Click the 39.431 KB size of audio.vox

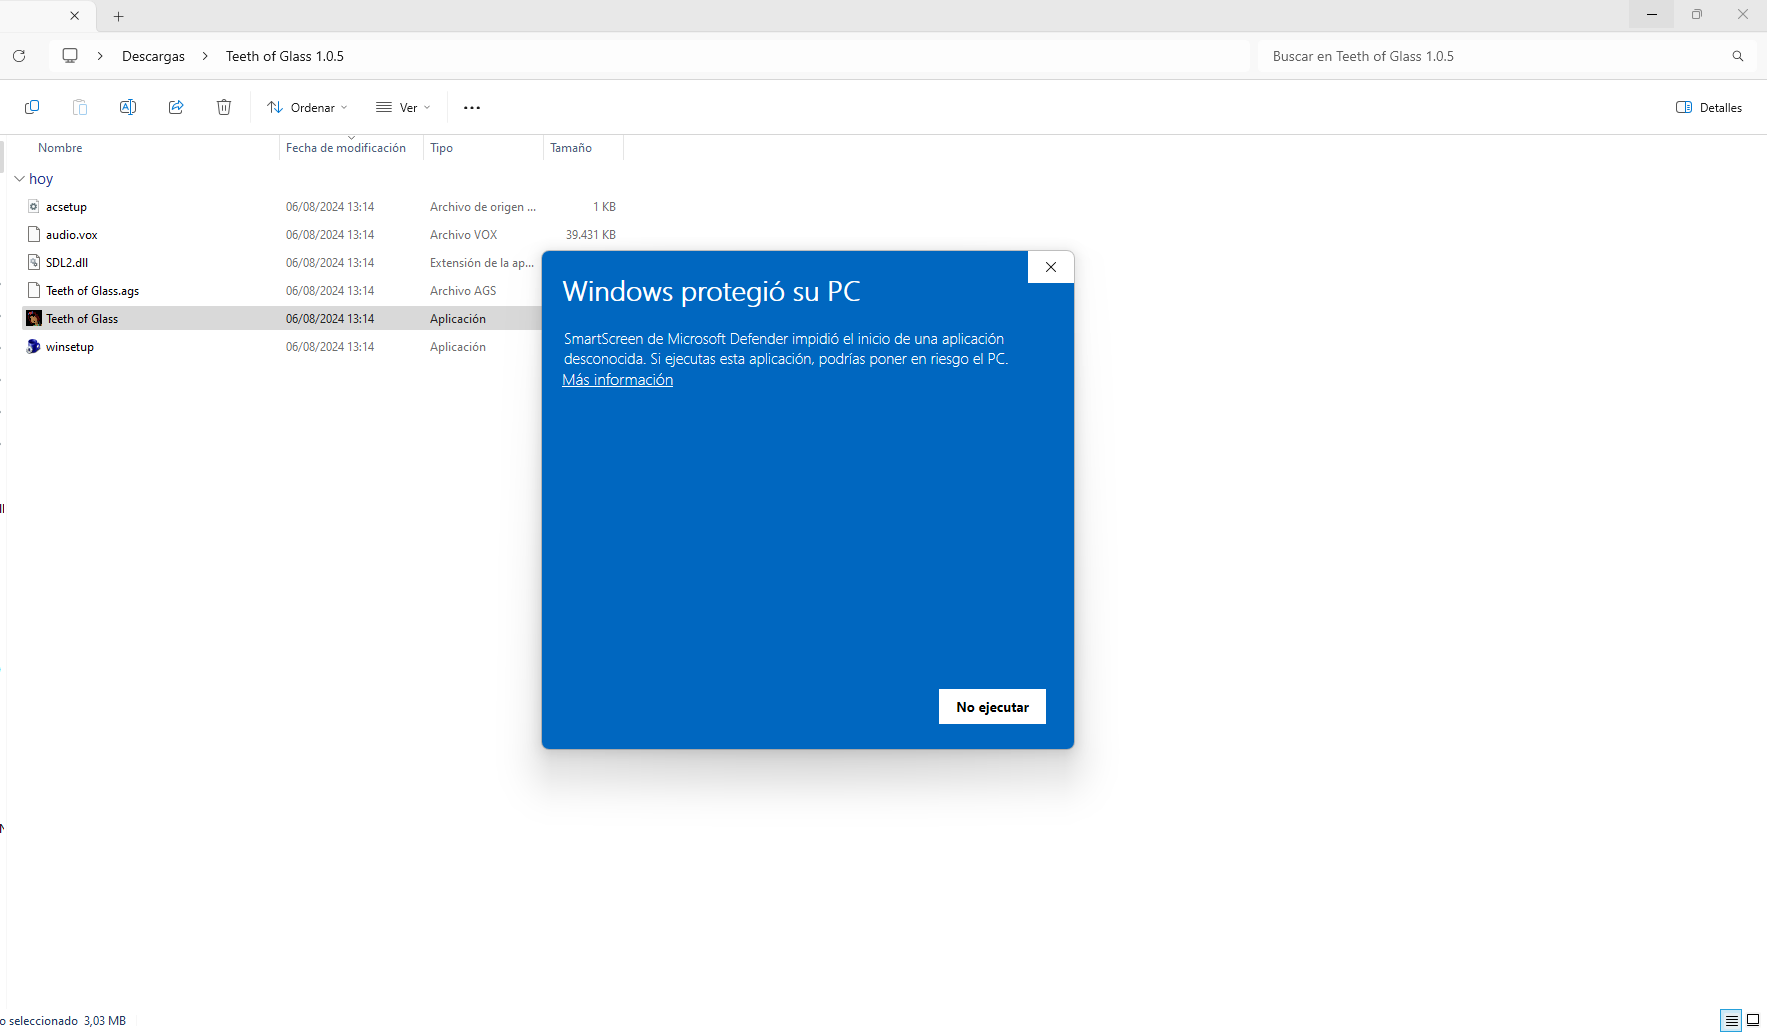click(x=591, y=235)
